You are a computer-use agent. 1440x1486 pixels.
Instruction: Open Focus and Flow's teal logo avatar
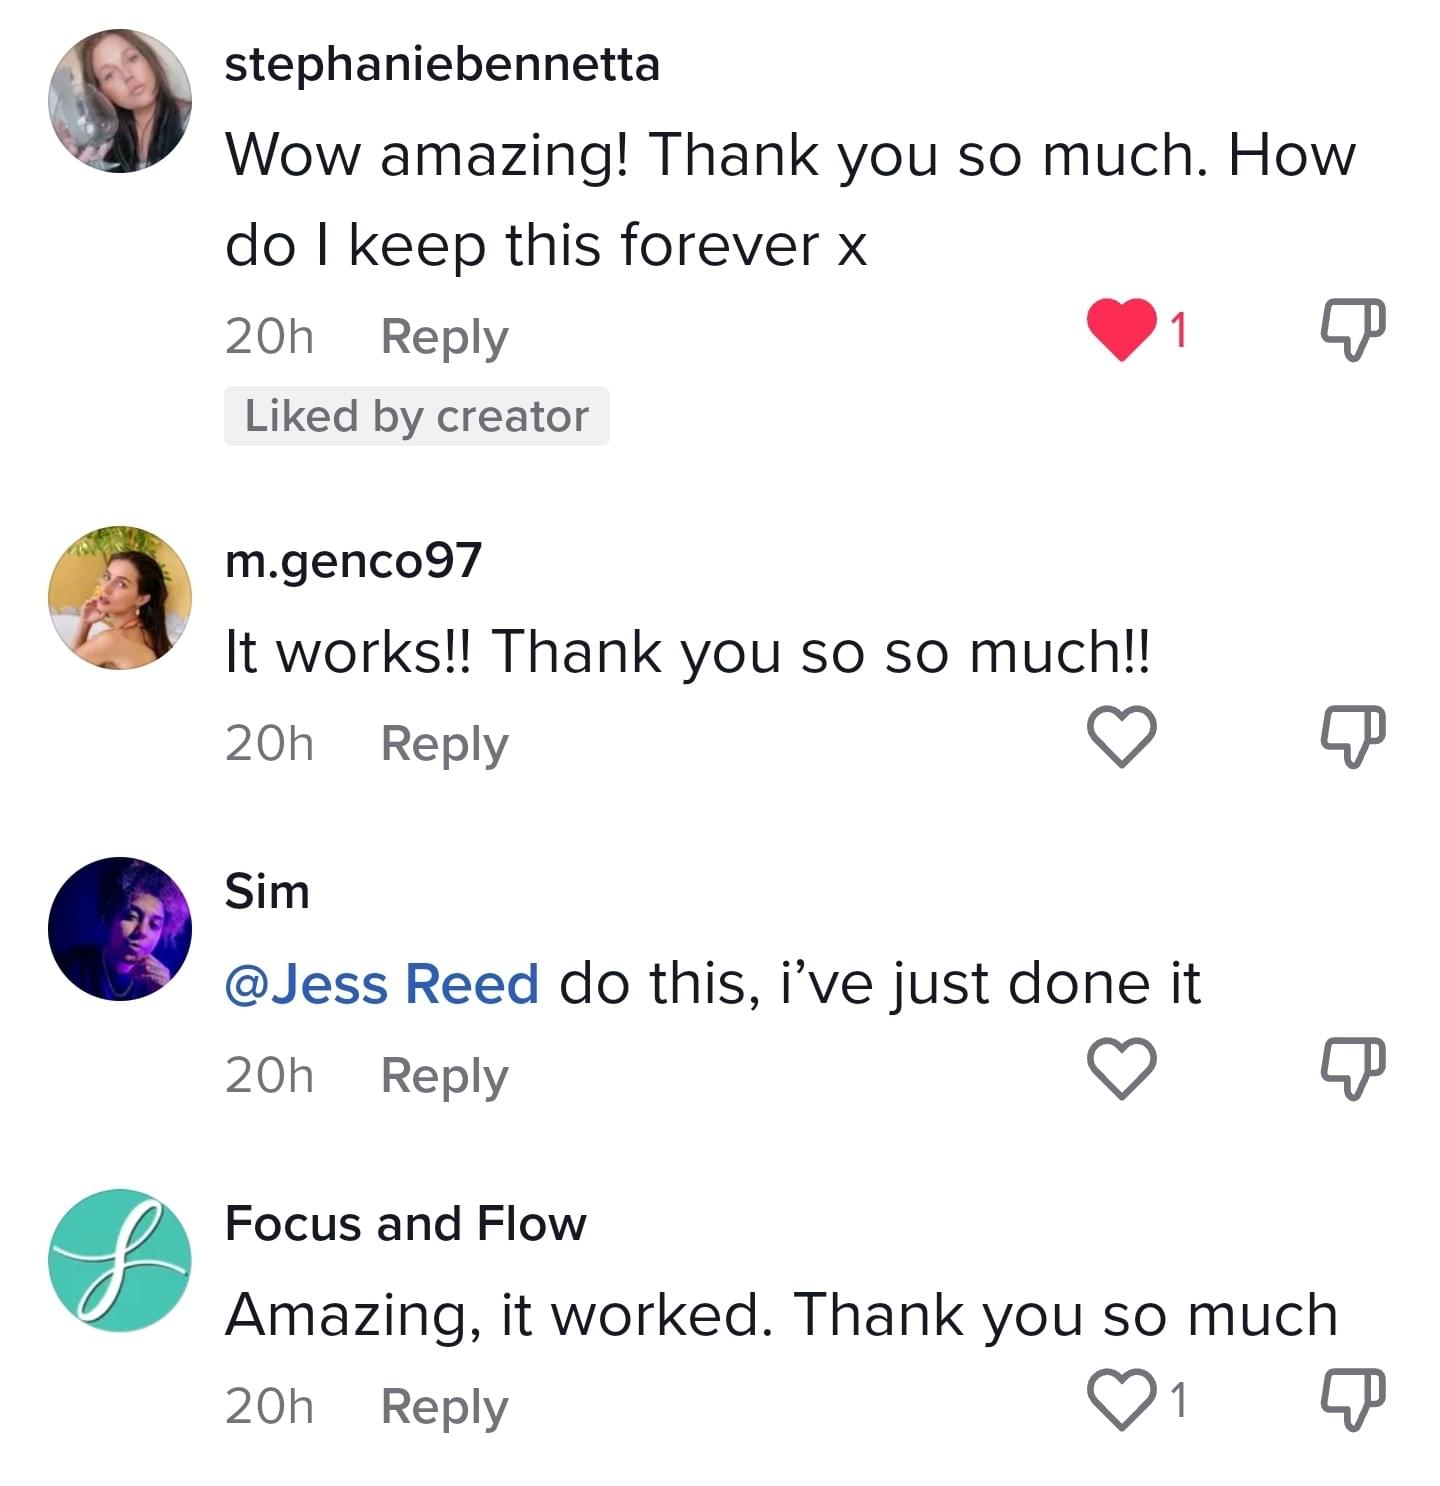click(x=120, y=1260)
